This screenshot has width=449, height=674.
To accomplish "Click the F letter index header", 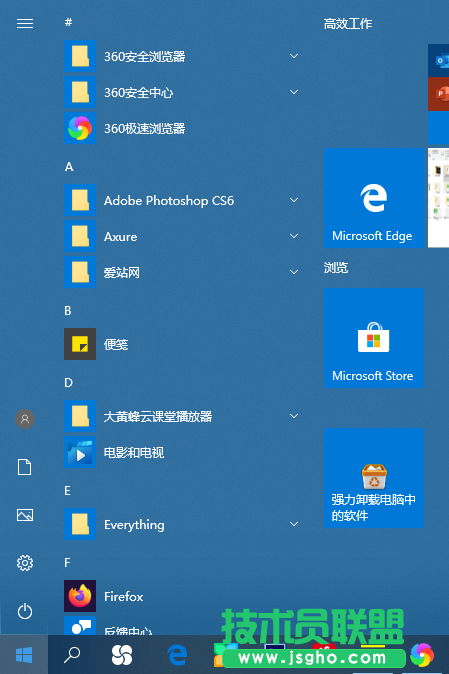I will click(x=67, y=563).
